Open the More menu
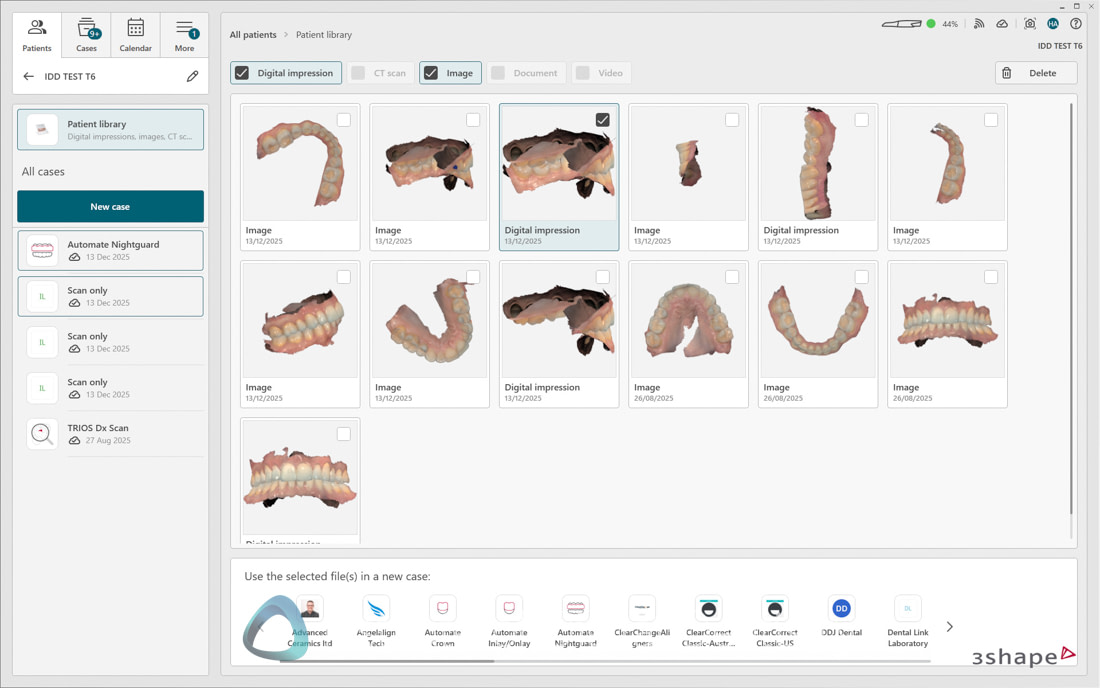The height and width of the screenshot is (688, 1100). pyautogui.click(x=184, y=34)
